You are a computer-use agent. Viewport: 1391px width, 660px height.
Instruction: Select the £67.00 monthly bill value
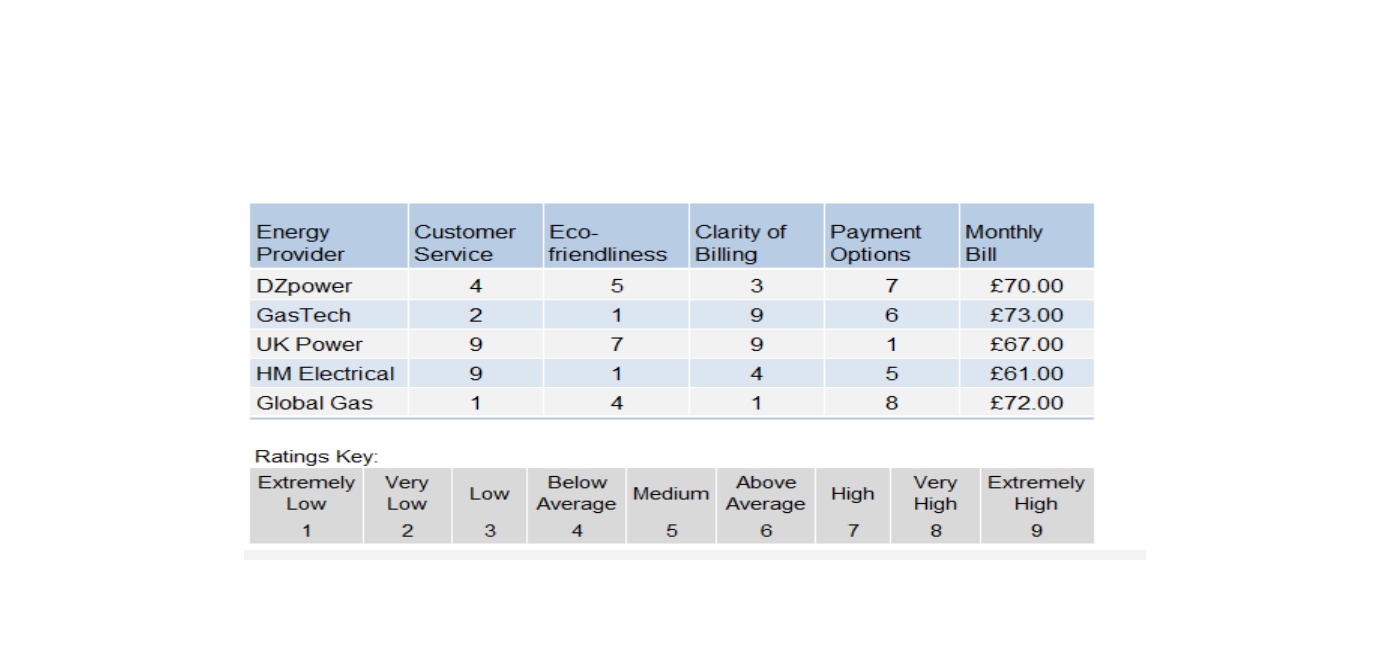click(1026, 344)
